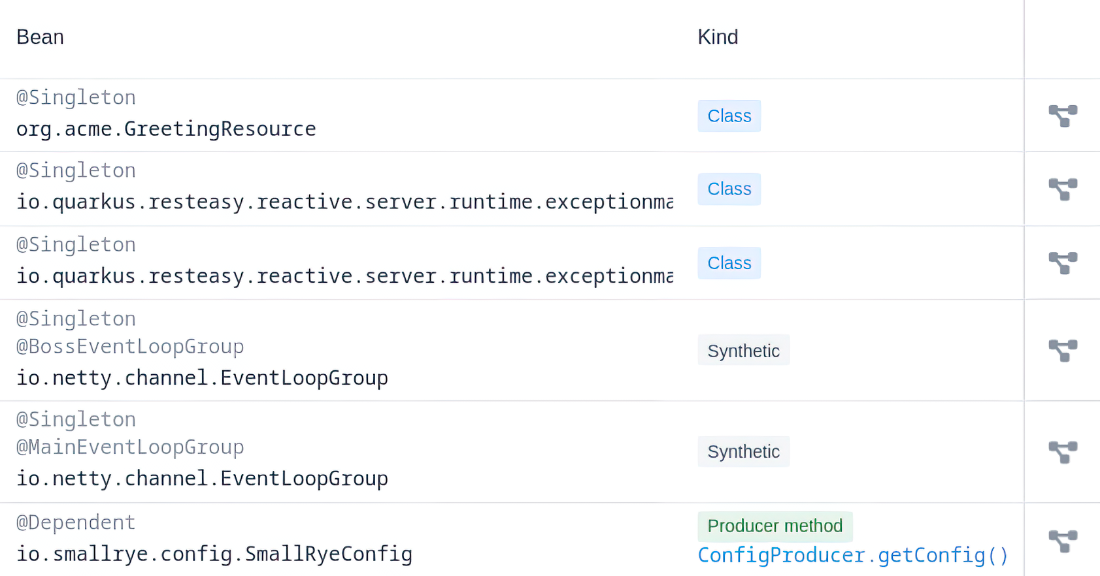Open dependency graph for org.acme.GreetingResource bean
This screenshot has width=1100, height=576.
1063,116
